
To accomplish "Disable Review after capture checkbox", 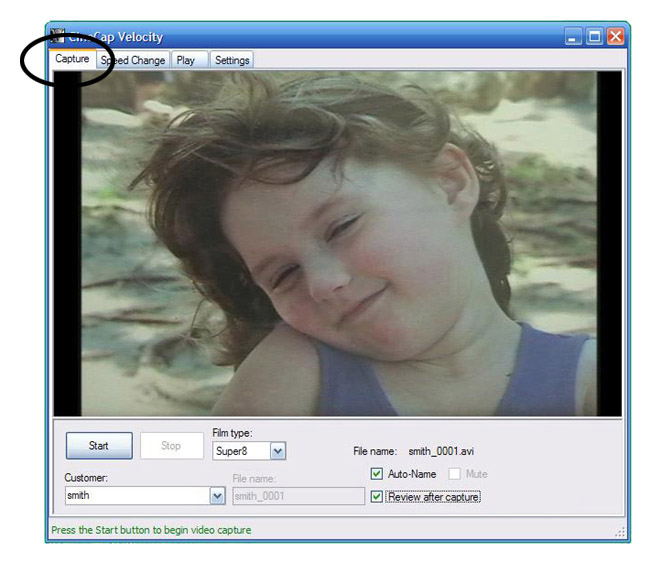I will [x=377, y=496].
